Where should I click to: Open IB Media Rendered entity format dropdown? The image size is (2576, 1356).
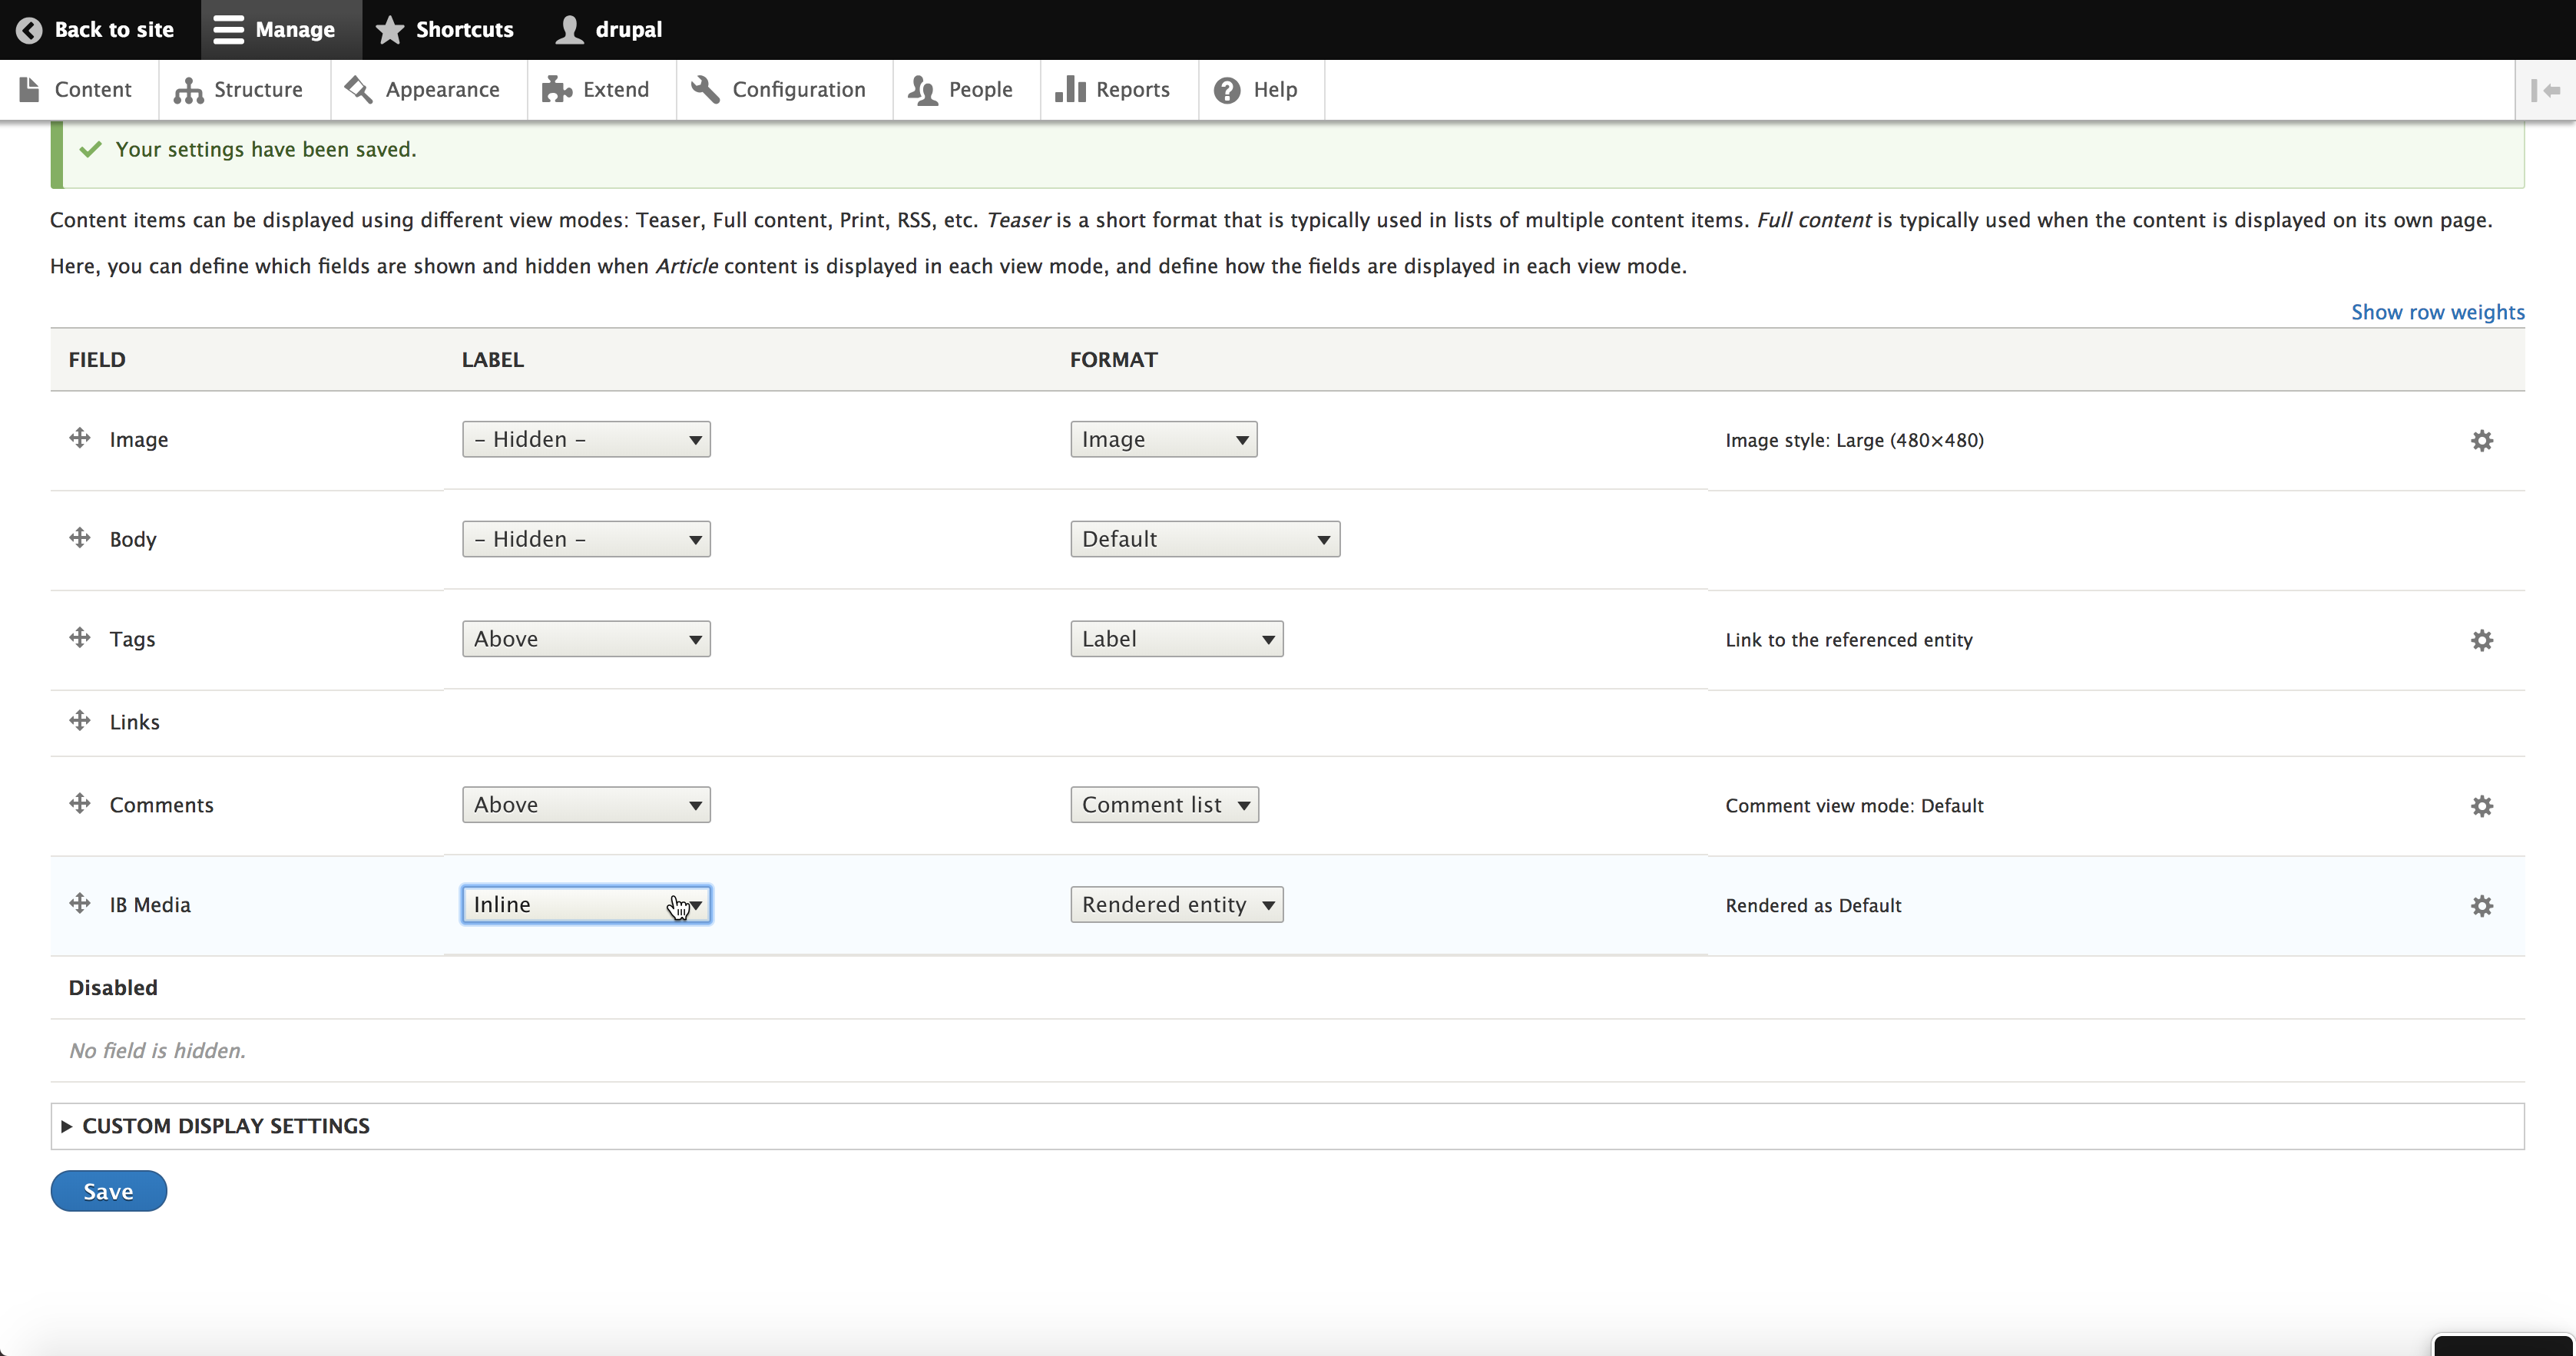[x=1176, y=905]
